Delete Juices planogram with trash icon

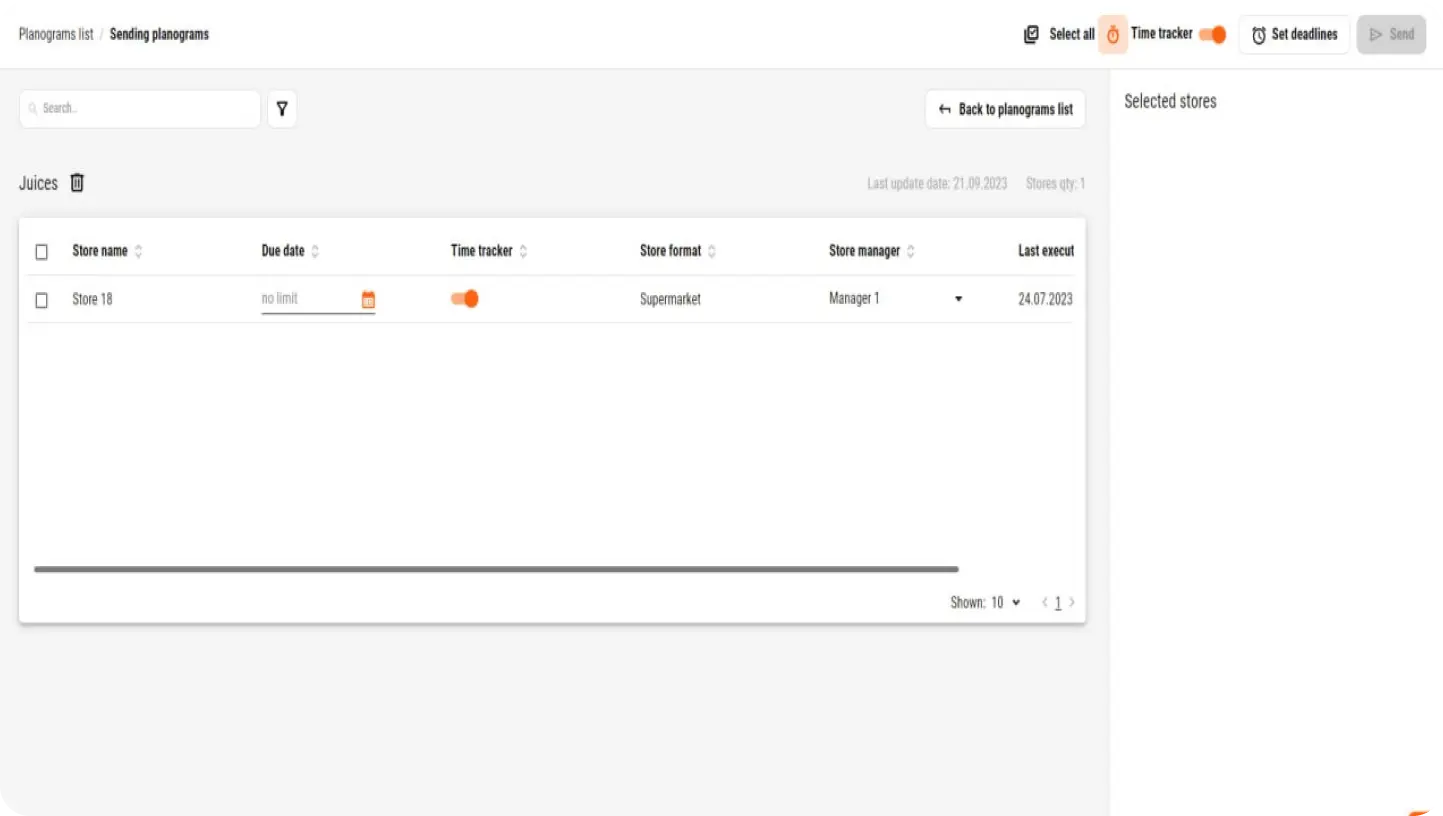click(77, 183)
